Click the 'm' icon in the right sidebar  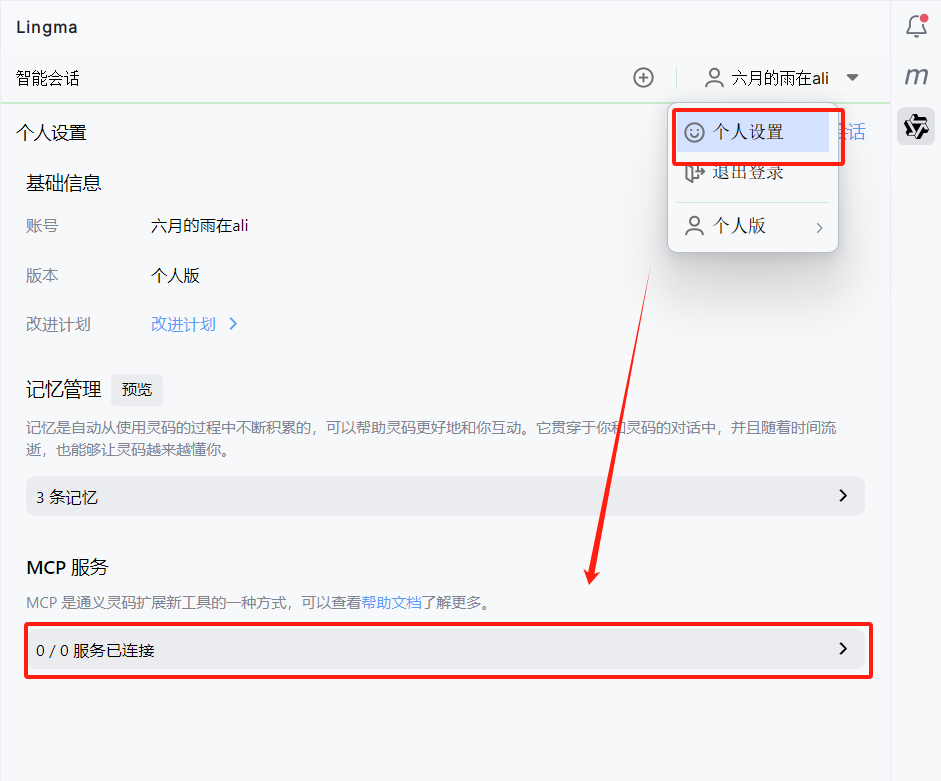pyautogui.click(x=916, y=75)
